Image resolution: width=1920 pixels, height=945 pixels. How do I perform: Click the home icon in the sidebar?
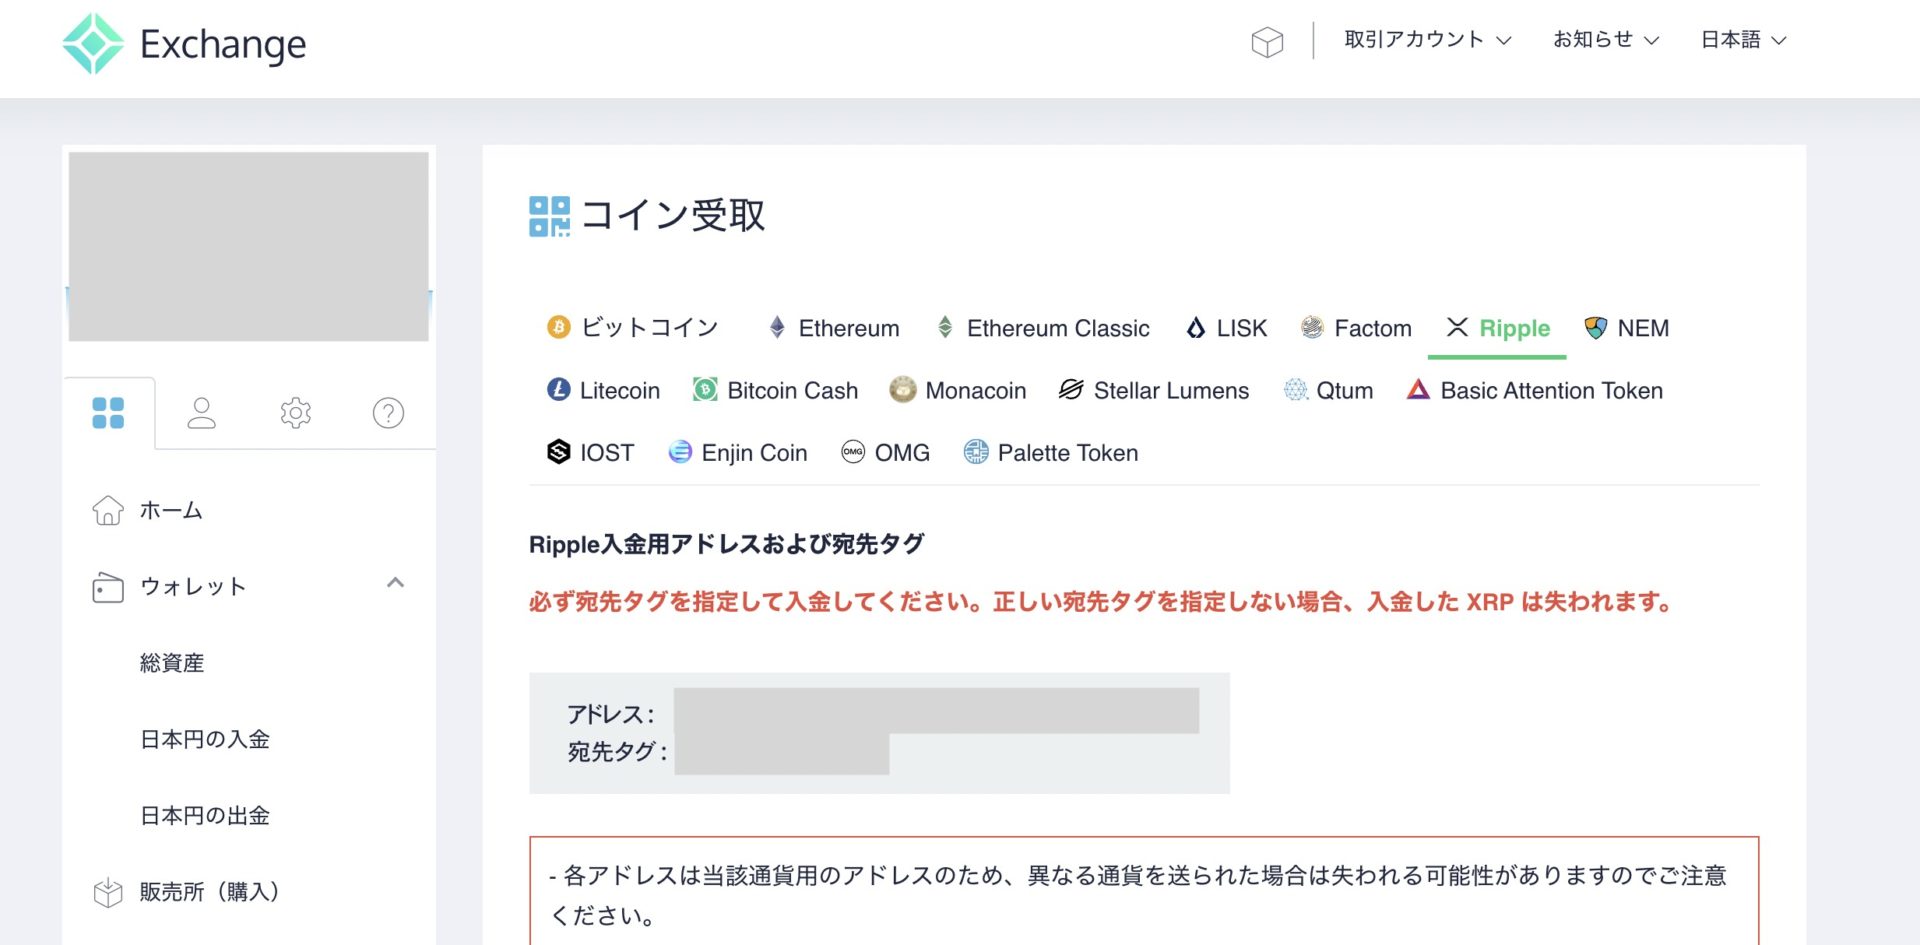pos(108,510)
